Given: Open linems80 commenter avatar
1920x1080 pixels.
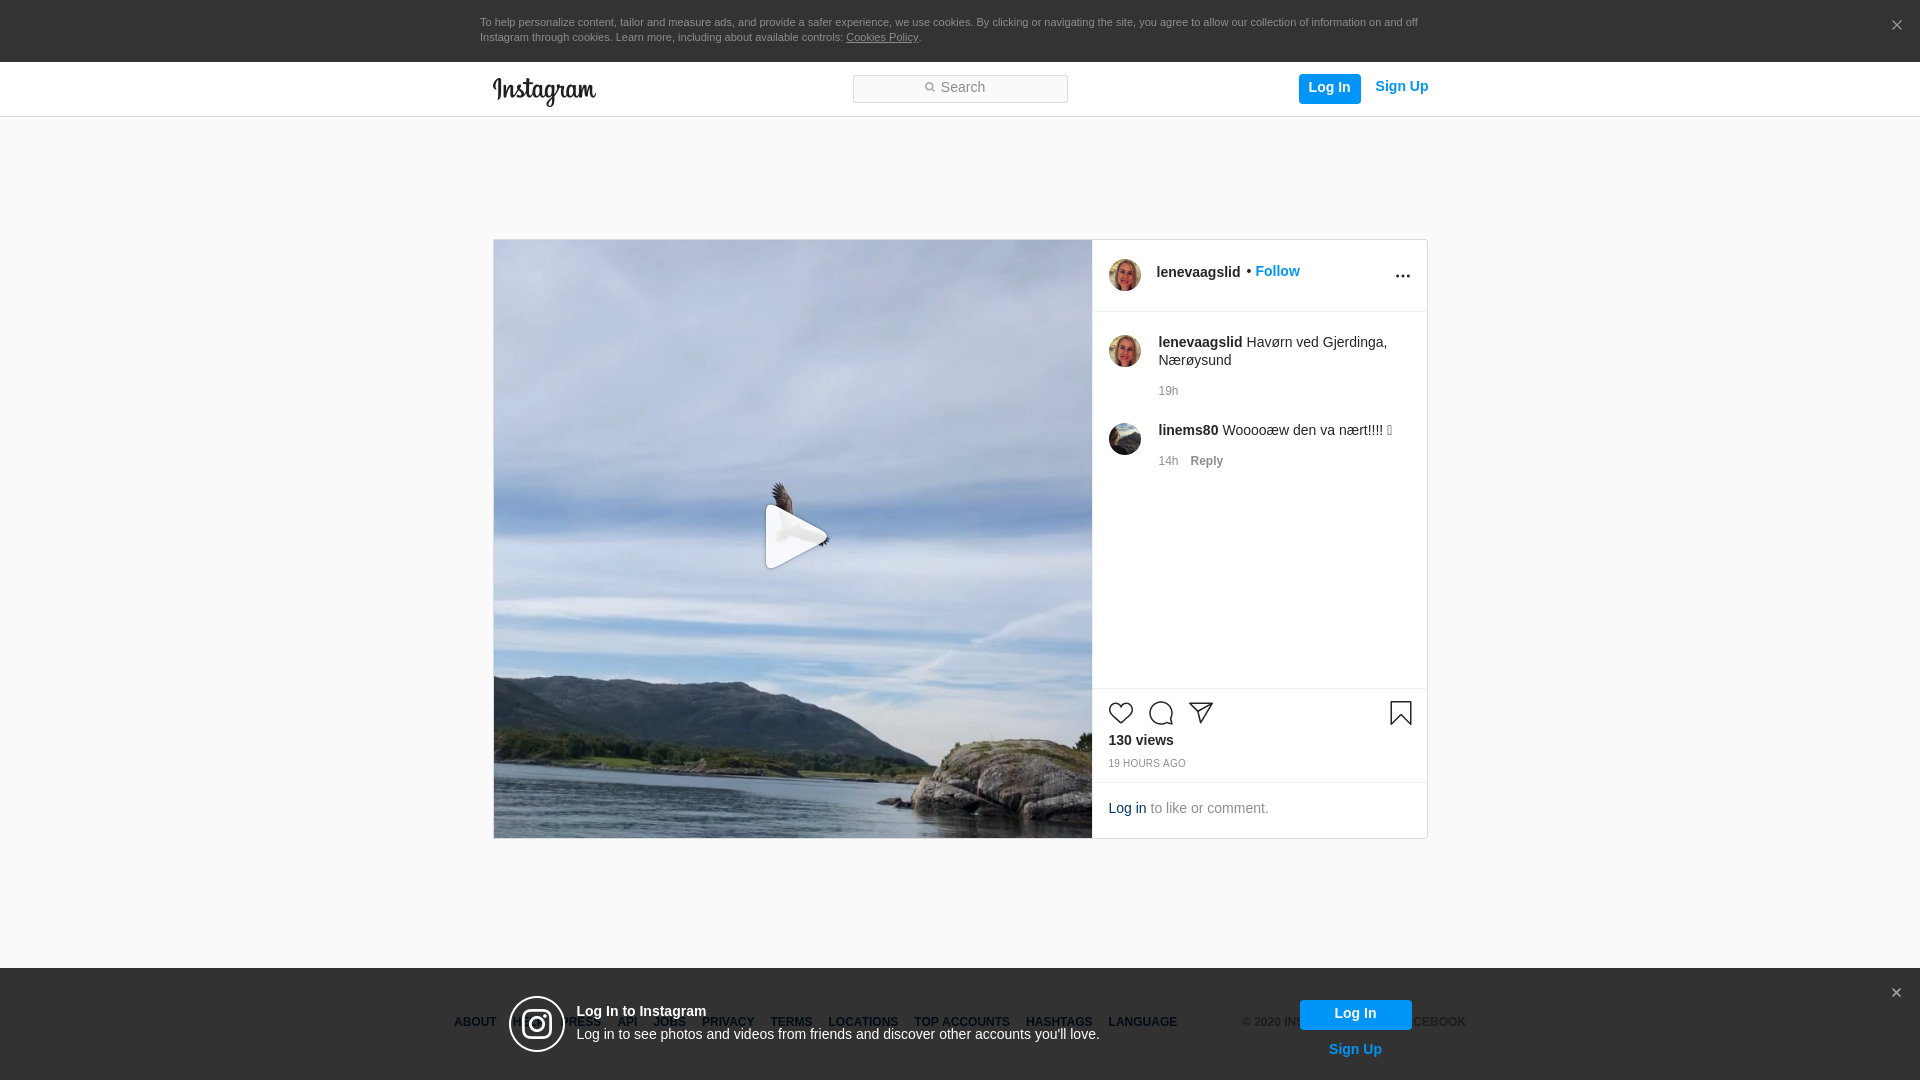Looking at the screenshot, I should (1124, 439).
